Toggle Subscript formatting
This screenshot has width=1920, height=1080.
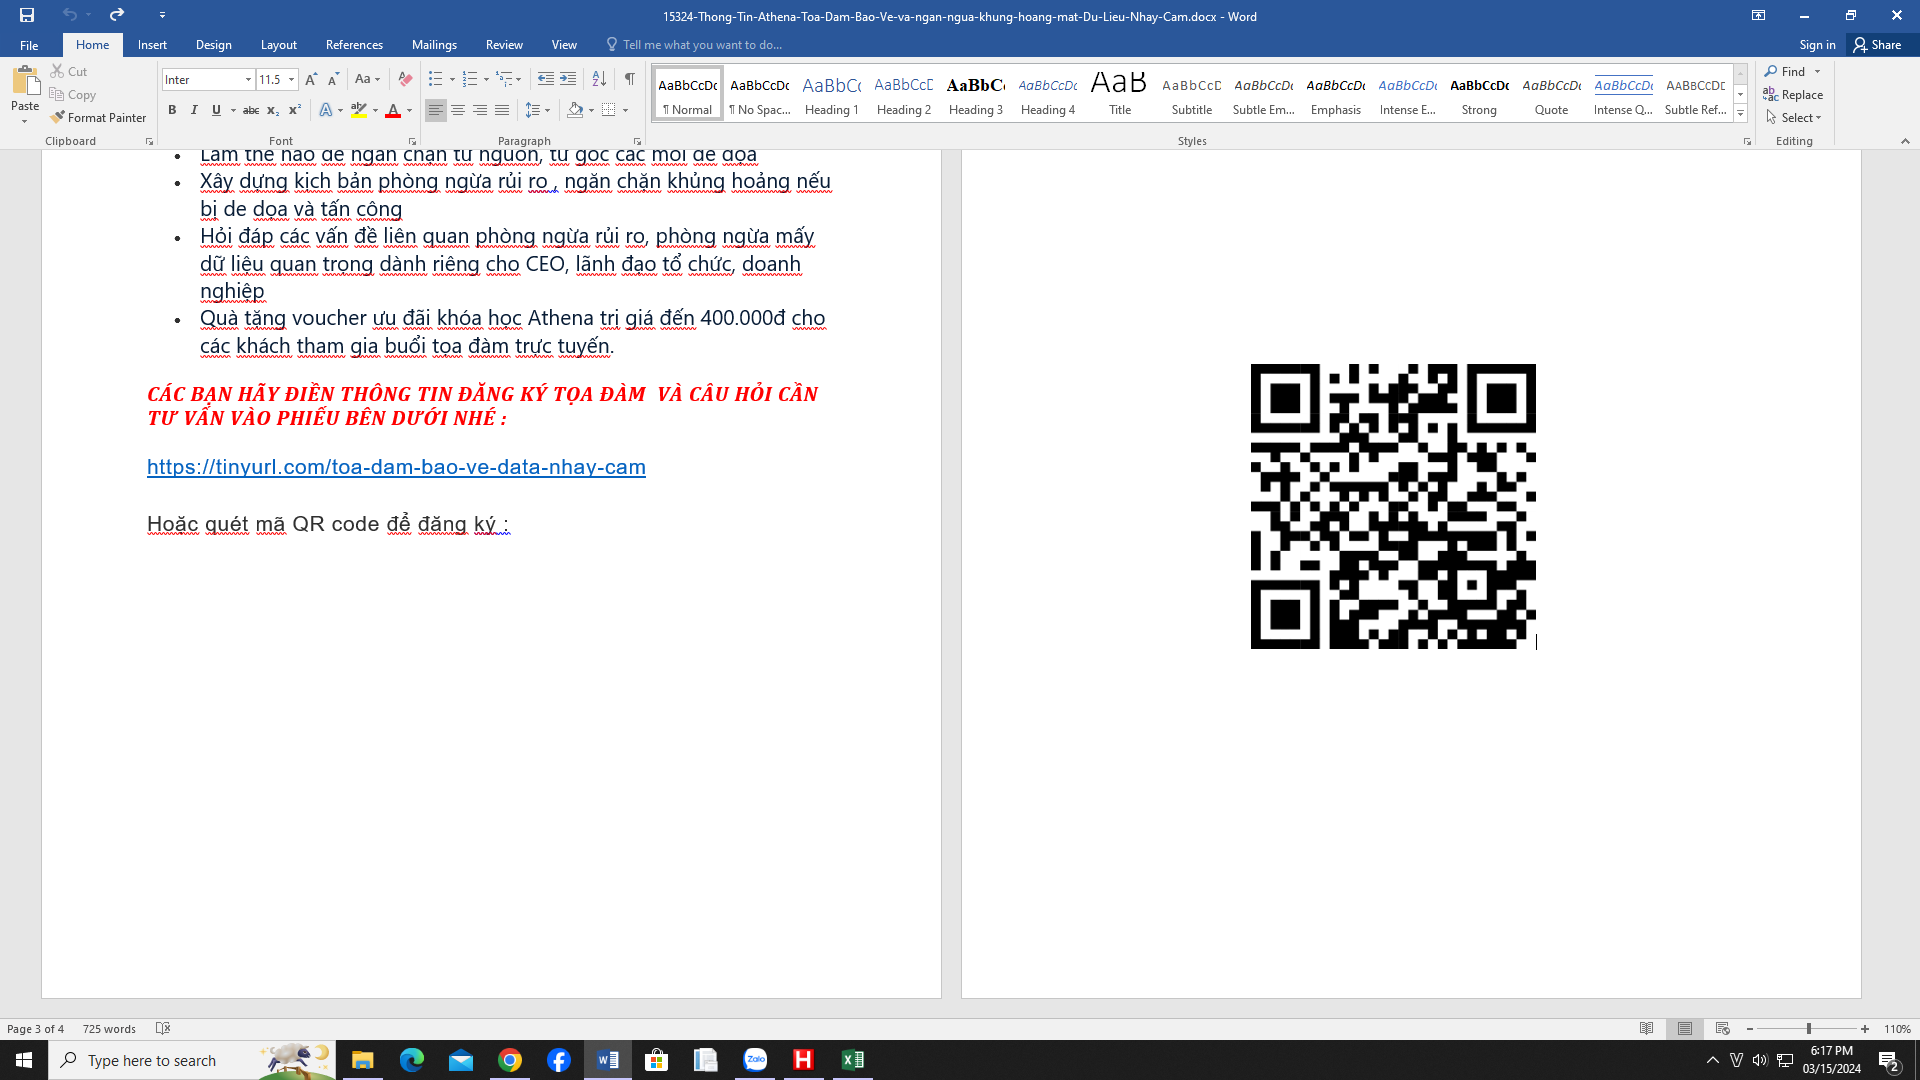[272, 110]
